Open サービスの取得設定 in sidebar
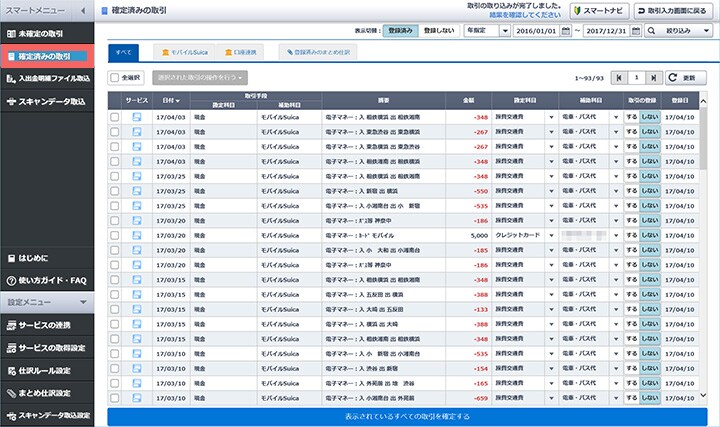Image resolution: width=720 pixels, height=427 pixels. pyautogui.click(x=47, y=348)
